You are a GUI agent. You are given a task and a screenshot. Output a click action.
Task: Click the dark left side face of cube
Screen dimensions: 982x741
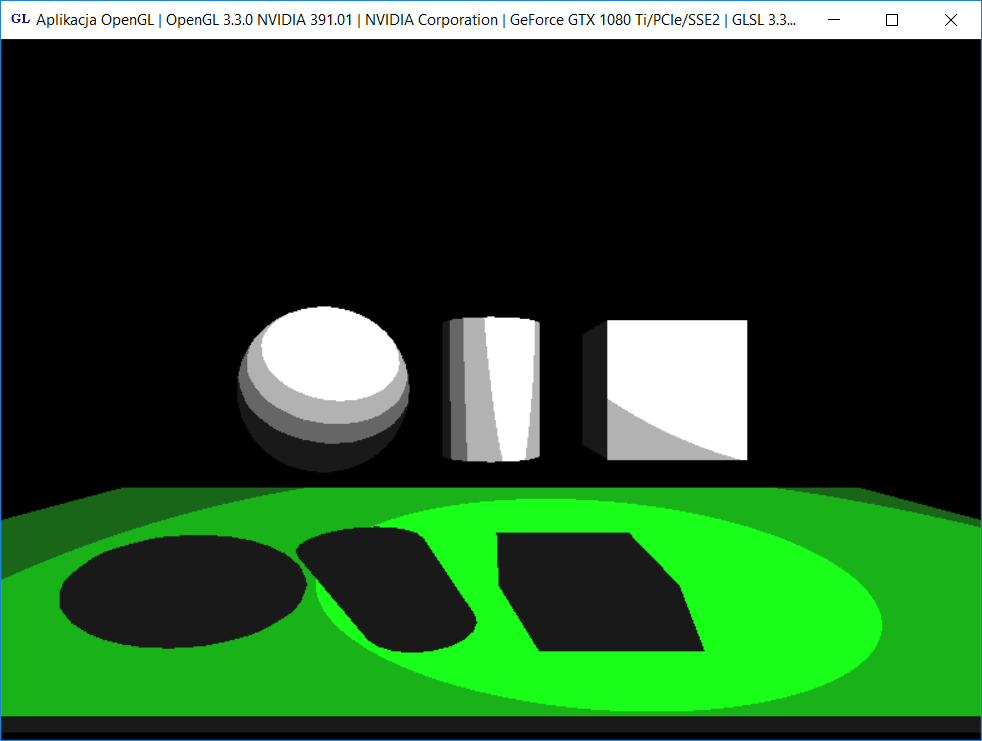tap(594, 390)
